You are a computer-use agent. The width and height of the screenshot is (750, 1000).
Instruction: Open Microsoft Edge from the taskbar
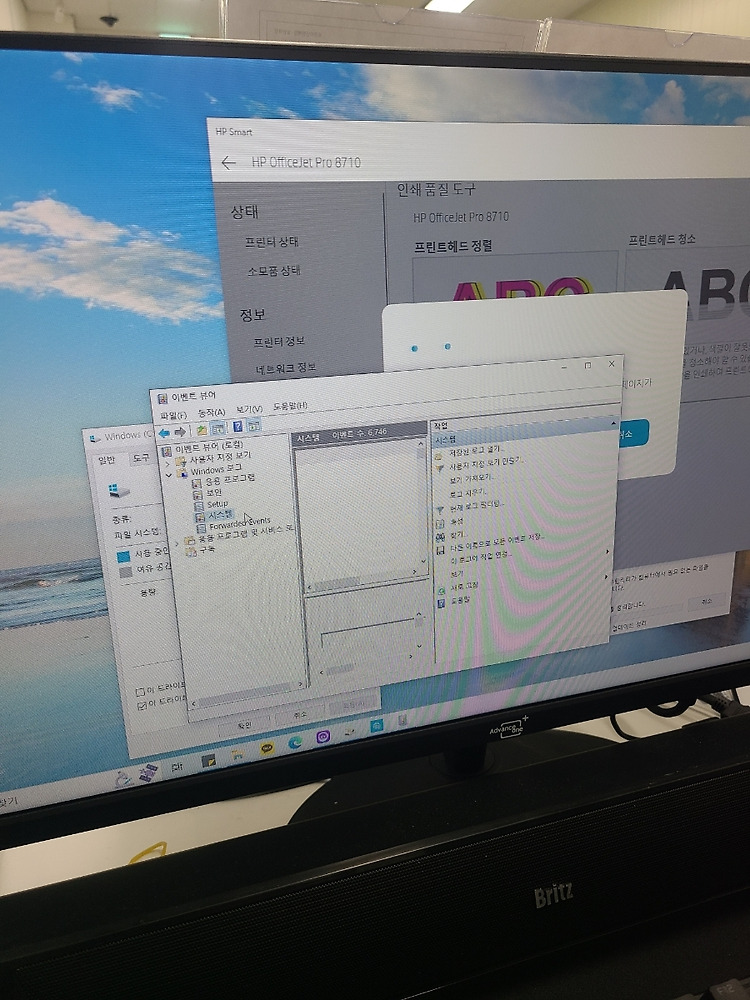[295, 743]
